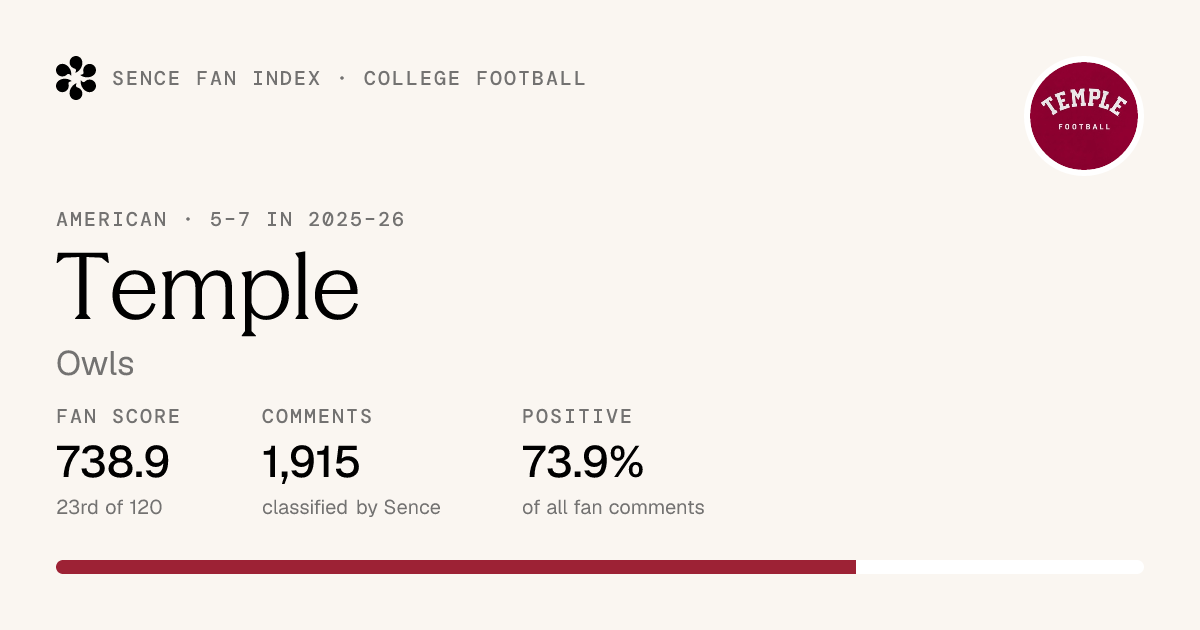
Task: Click the COLLEGE FOOTBALL header label
Action: pos(475,78)
